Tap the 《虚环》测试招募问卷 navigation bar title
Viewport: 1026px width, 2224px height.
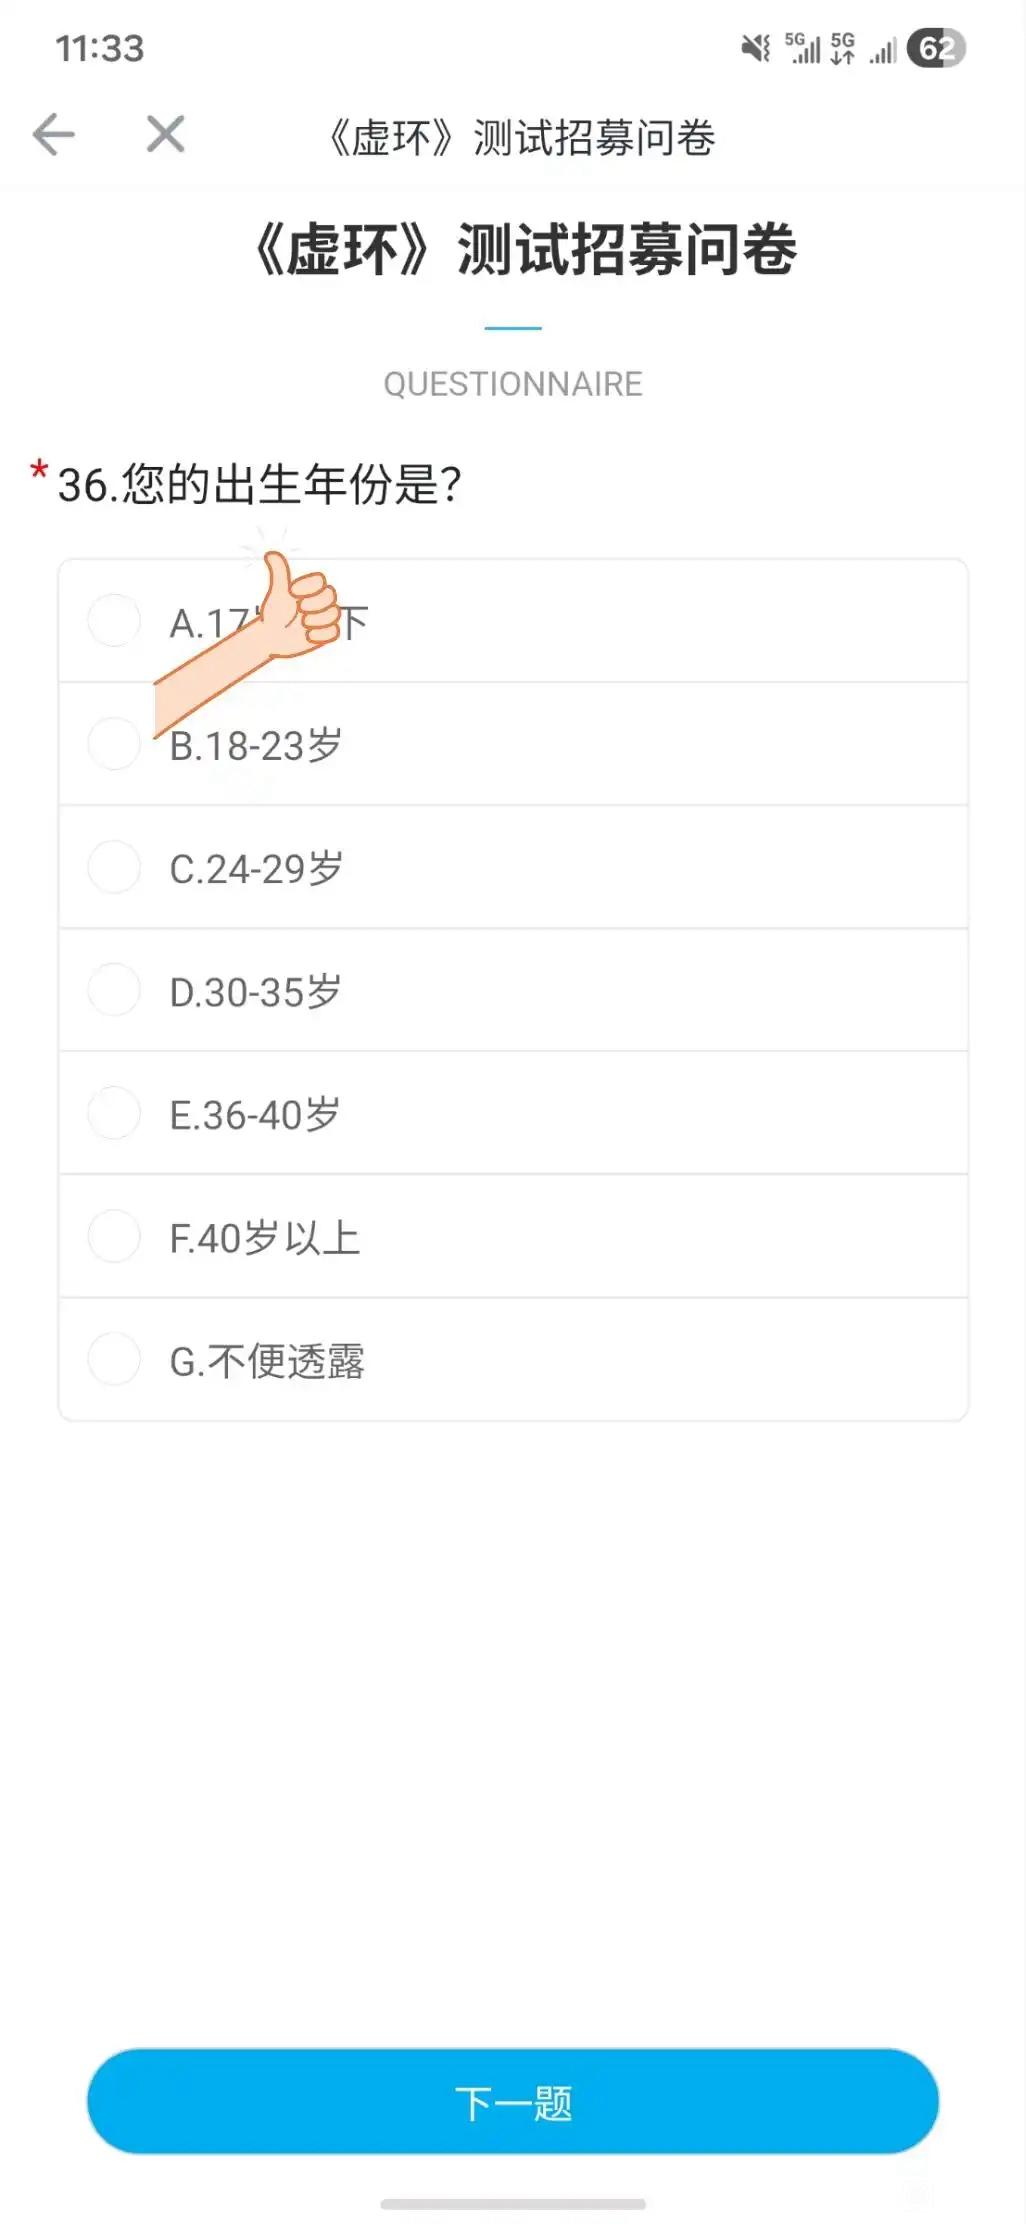(522, 138)
